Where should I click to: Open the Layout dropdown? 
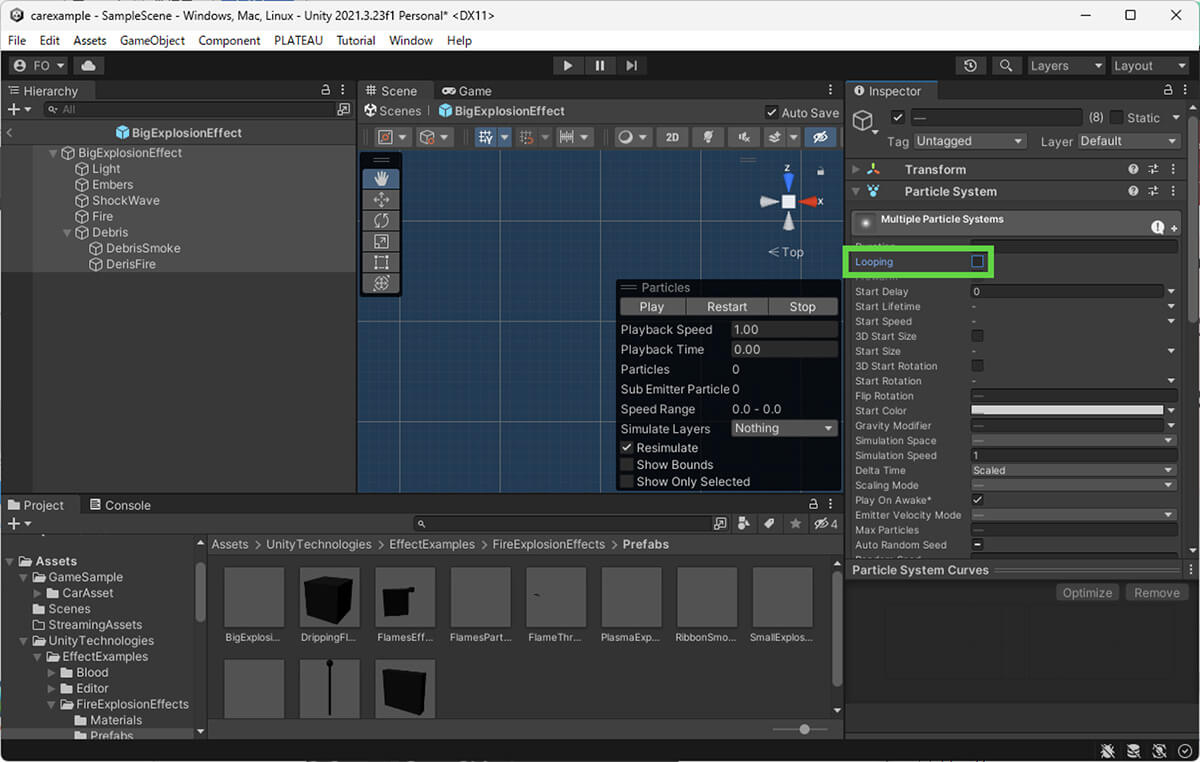click(1149, 66)
